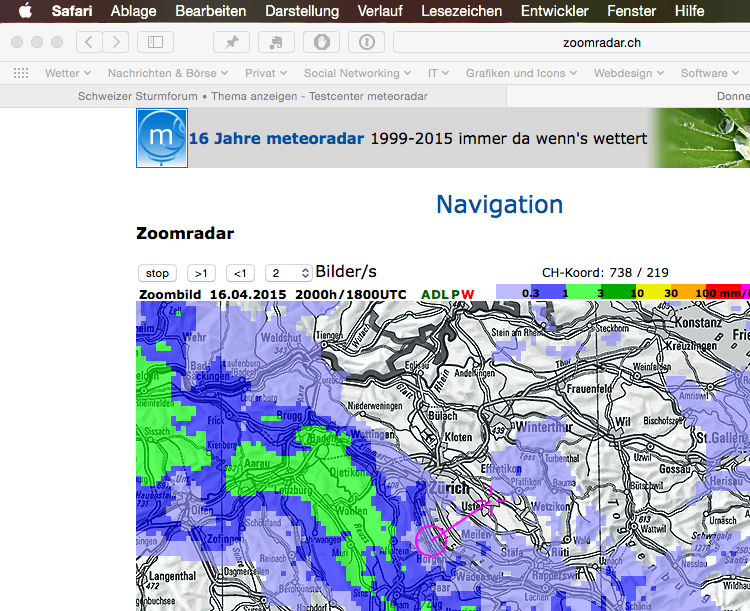Click the pin extension icon in toolbar
Screen dimensions: 750x611
coord(232,42)
